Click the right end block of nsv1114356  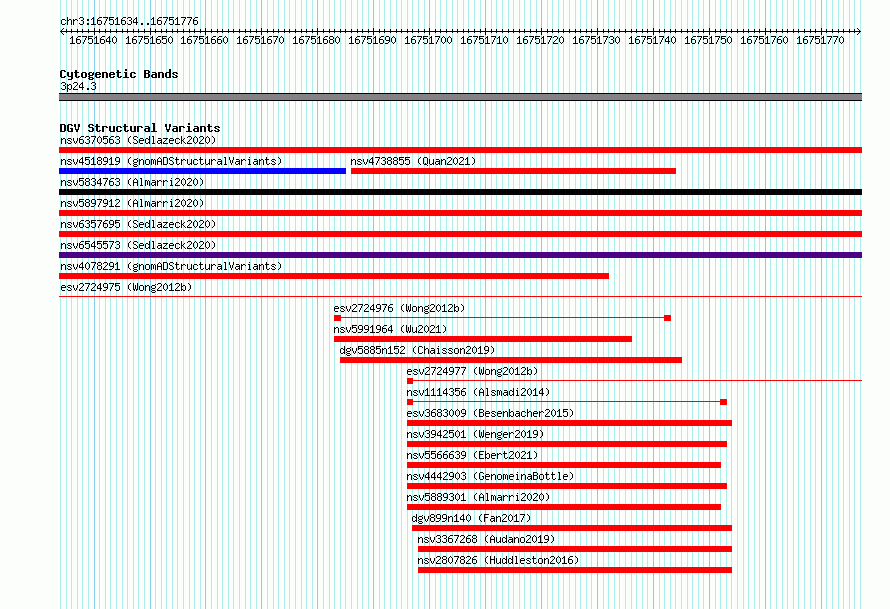(723, 402)
